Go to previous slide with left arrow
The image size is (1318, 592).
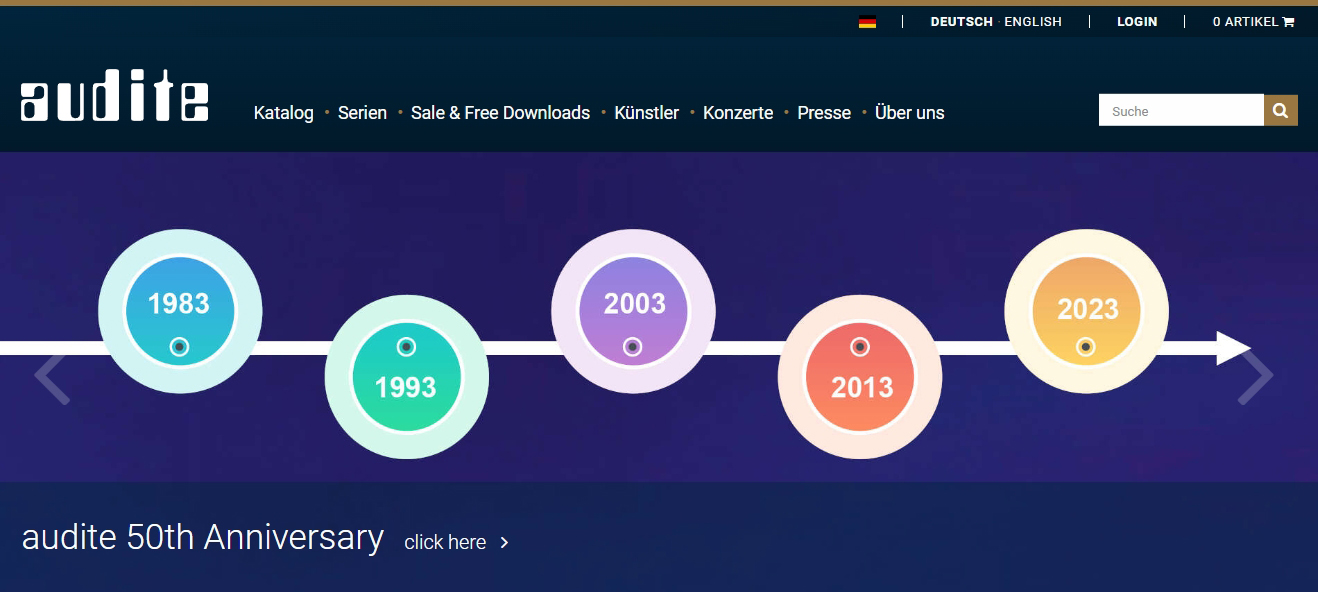tap(52, 376)
